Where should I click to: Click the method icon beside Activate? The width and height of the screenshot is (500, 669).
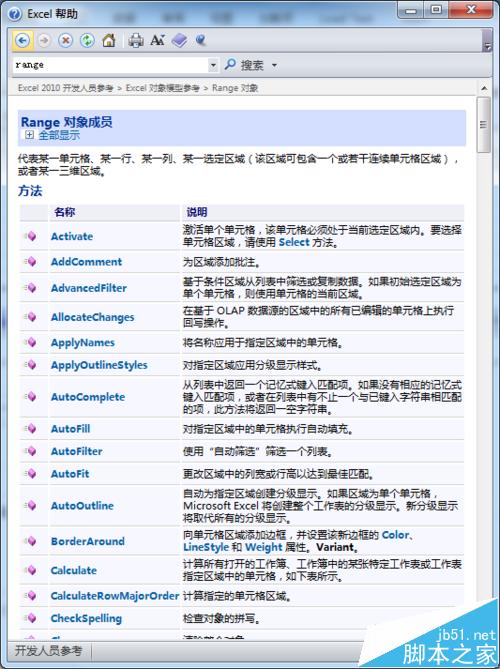click(x=31, y=236)
